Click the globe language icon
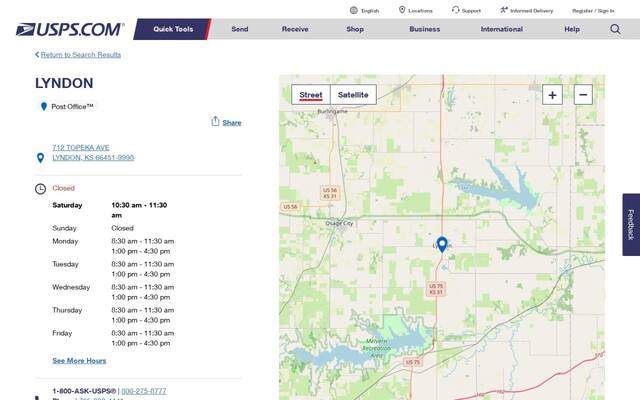 (x=353, y=11)
